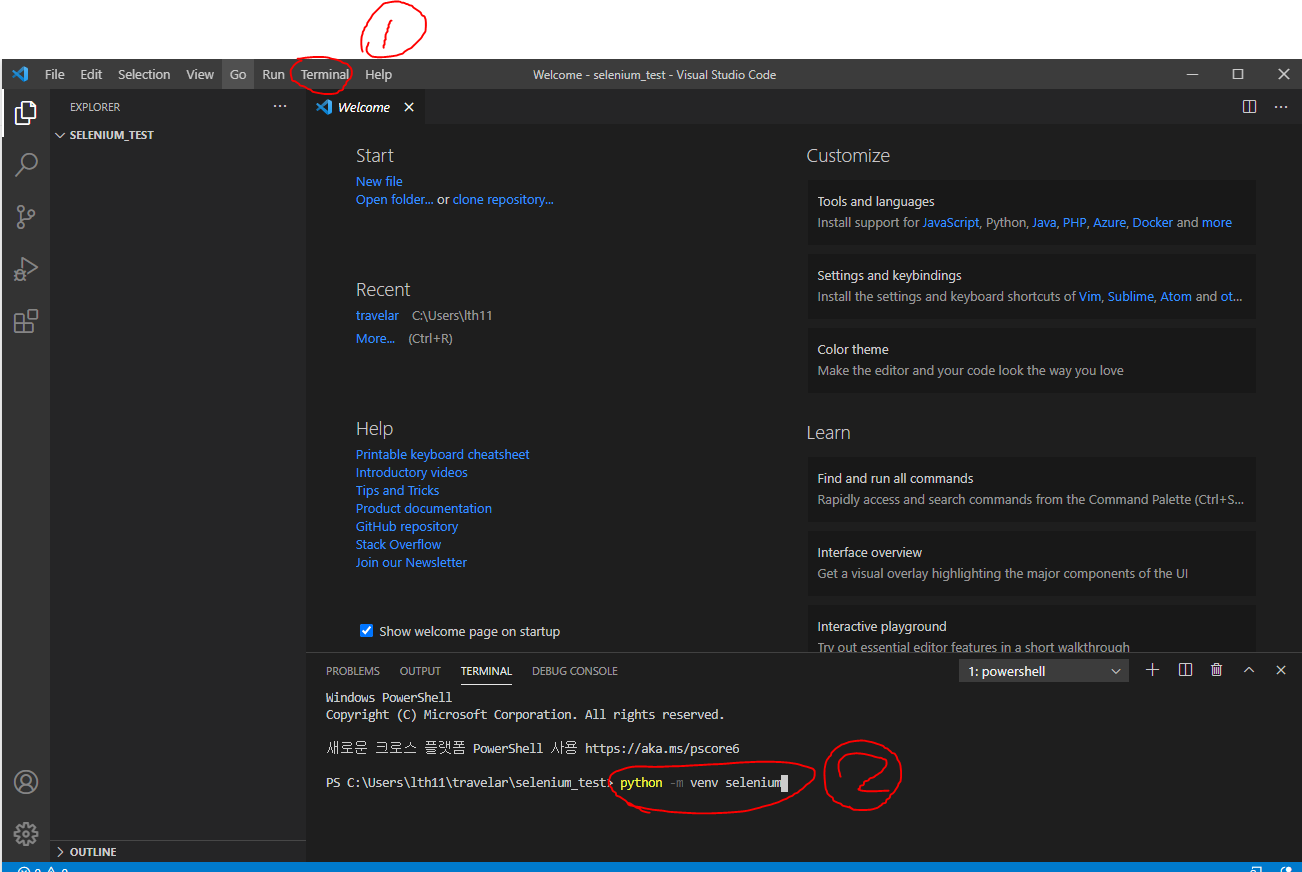
Task: Select the Welcome editor tab
Action: [365, 107]
